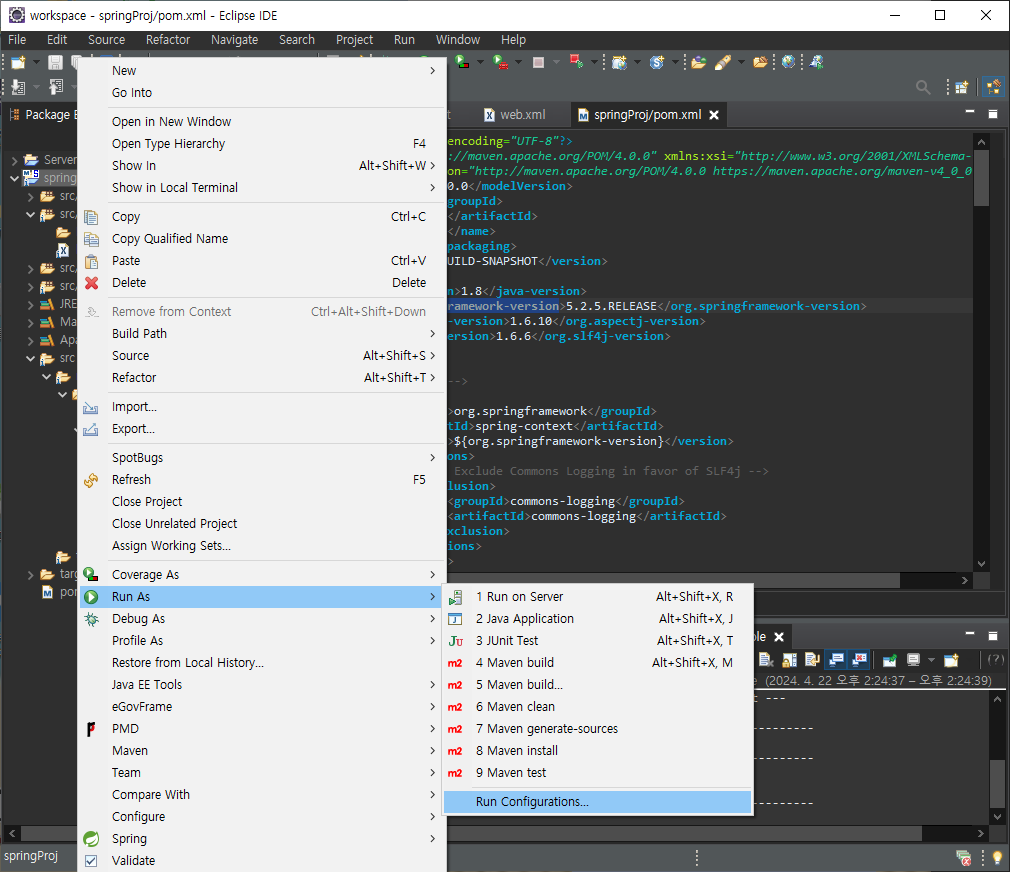This screenshot has height=872, width=1010.
Task: Select Maven generate-sources in submenu
Action: tap(598, 728)
